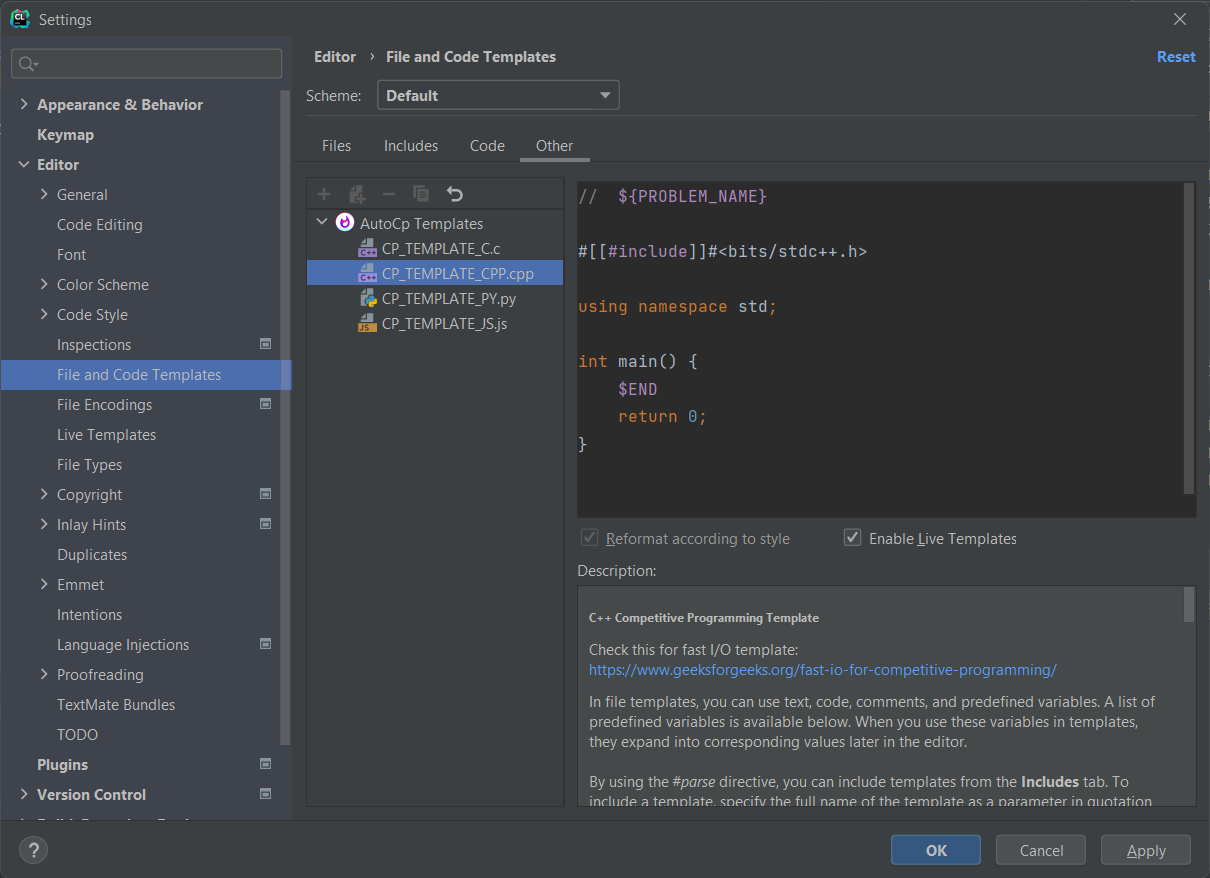The width and height of the screenshot is (1210, 878).
Task: Click the Create Template plus icon
Action: pyautogui.click(x=323, y=193)
